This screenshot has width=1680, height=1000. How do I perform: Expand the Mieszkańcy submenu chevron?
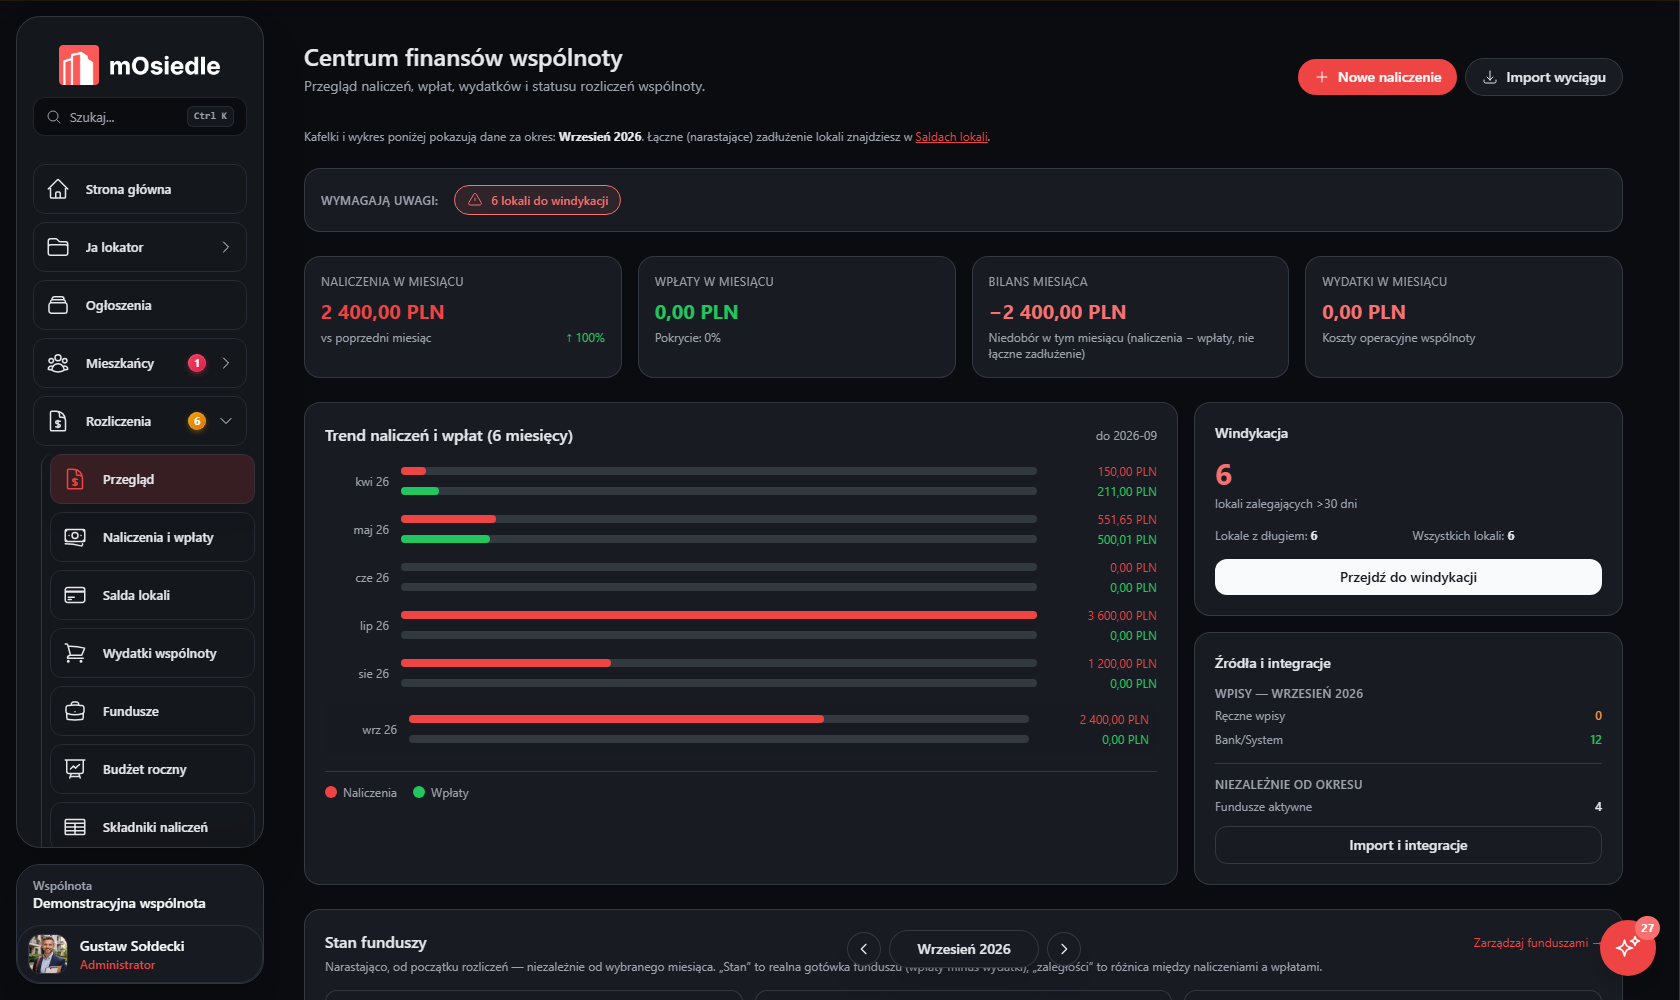226,363
